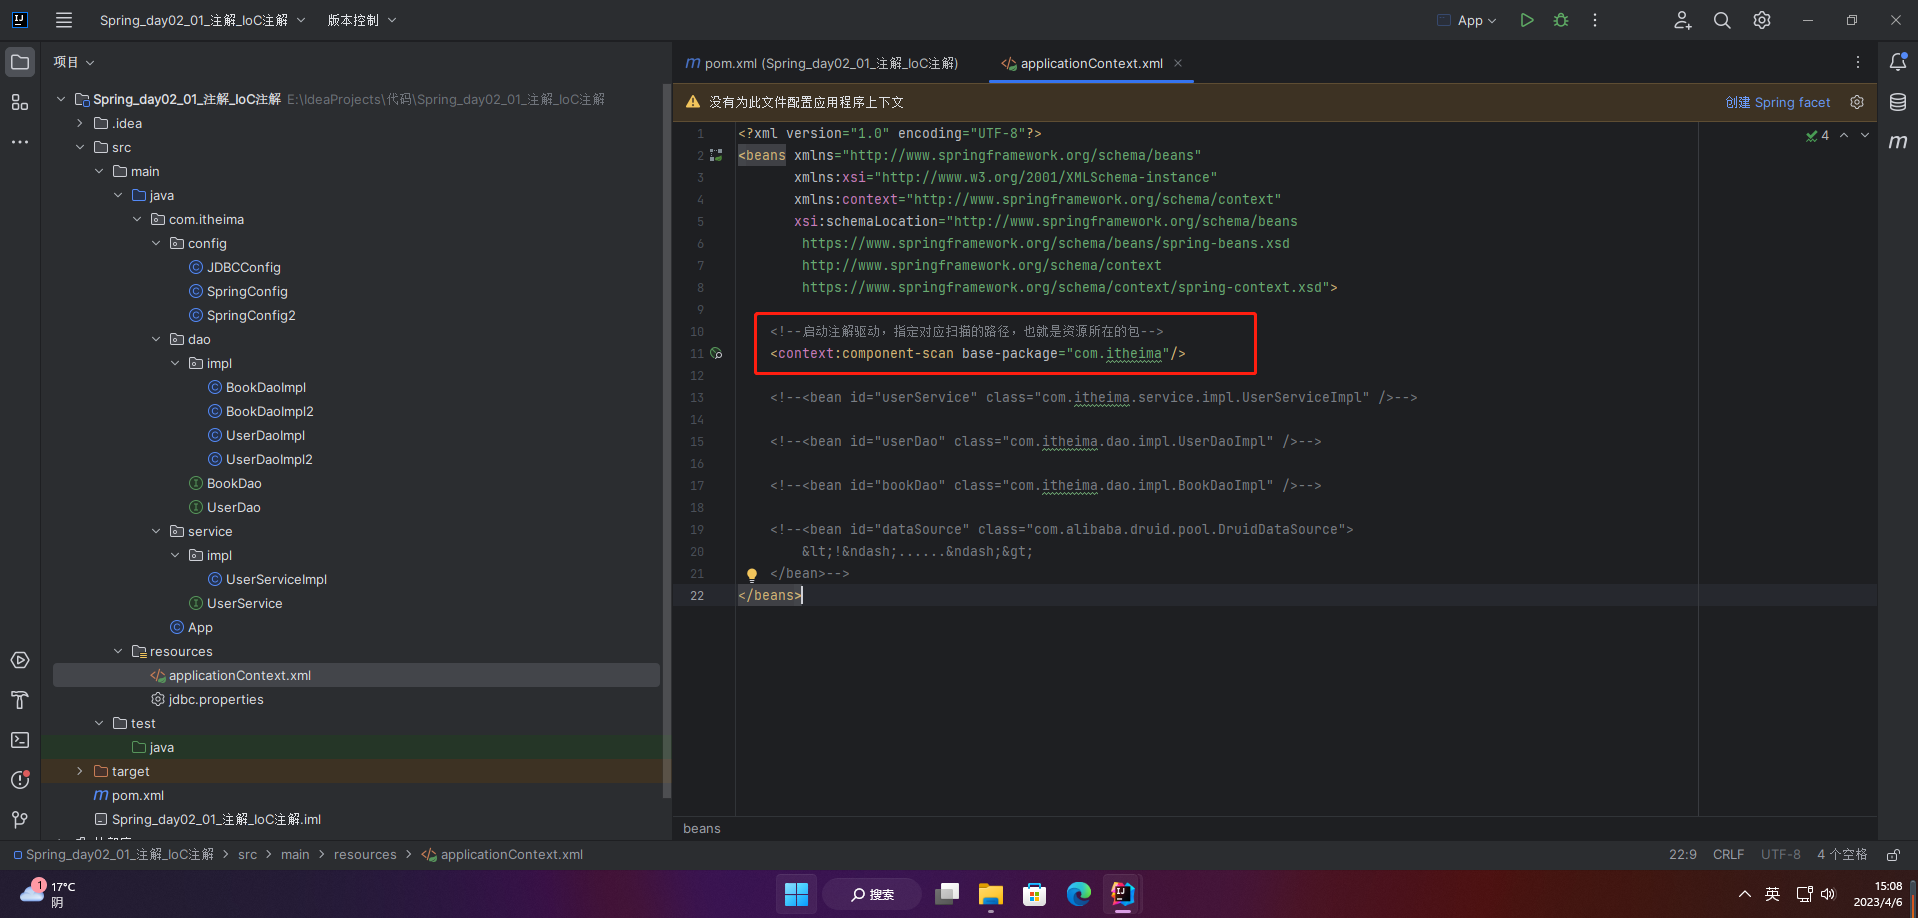Open the inspections widget showing 4
1918x918 pixels.
coord(1818,136)
